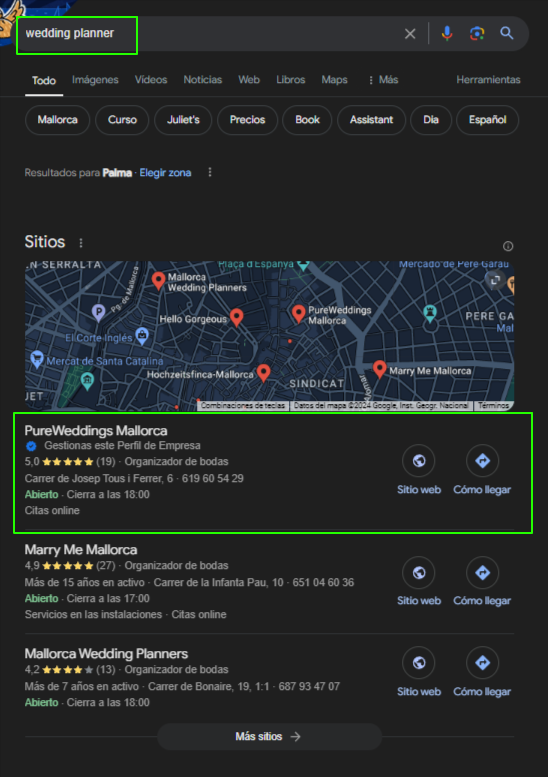Click phone number 619 60 54 29
This screenshot has width=548, height=777.
(x=213, y=479)
